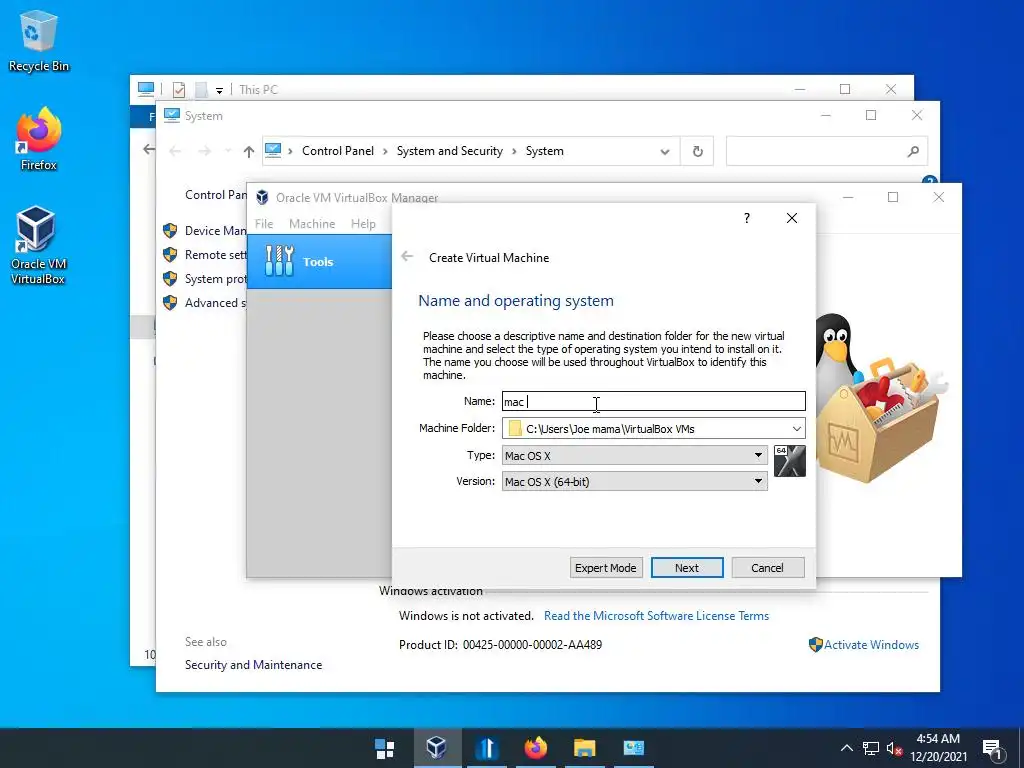Screen dimensions: 1024x768
Task: Expand the chevron after Control Panel breadcrumb
Action: [x=385, y=152]
